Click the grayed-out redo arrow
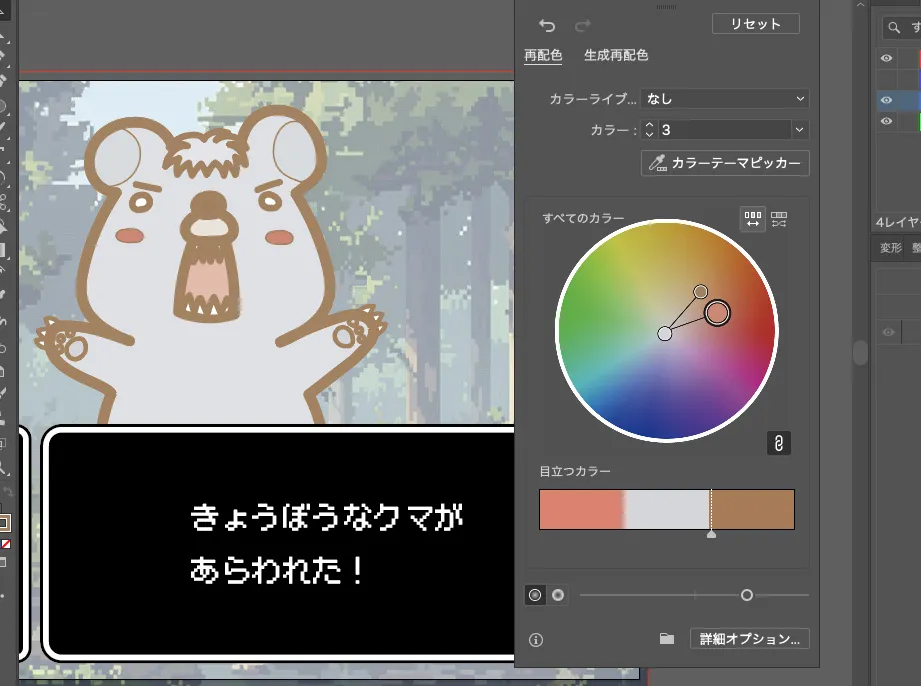 [581, 23]
